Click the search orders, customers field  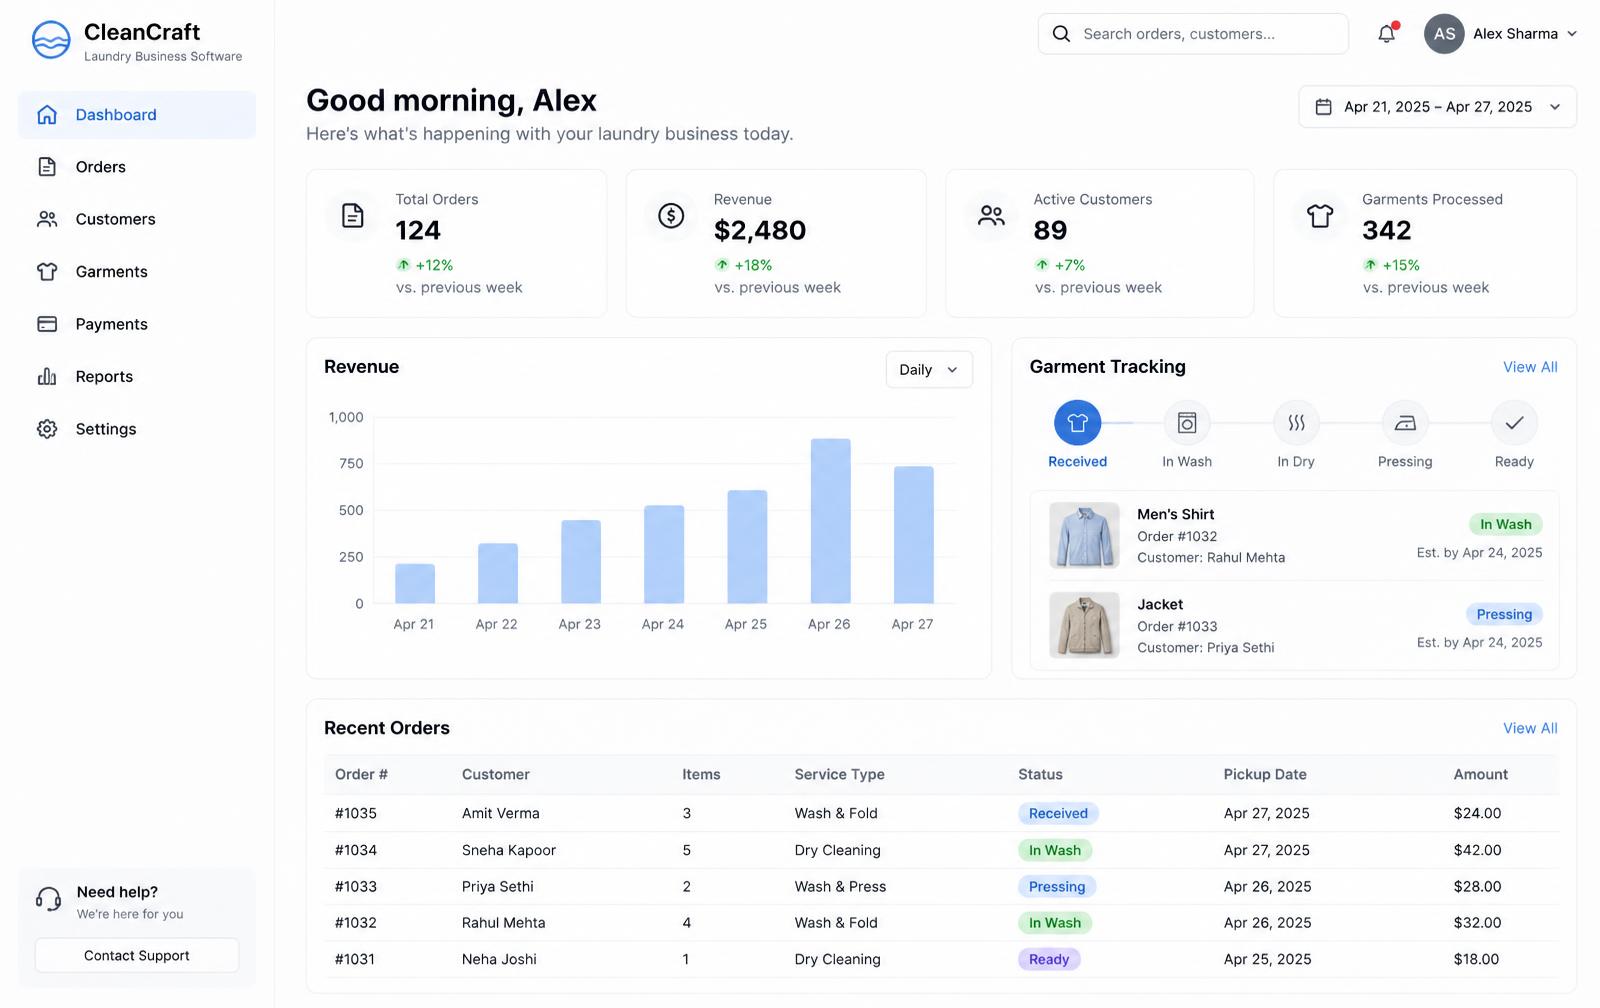point(1193,34)
